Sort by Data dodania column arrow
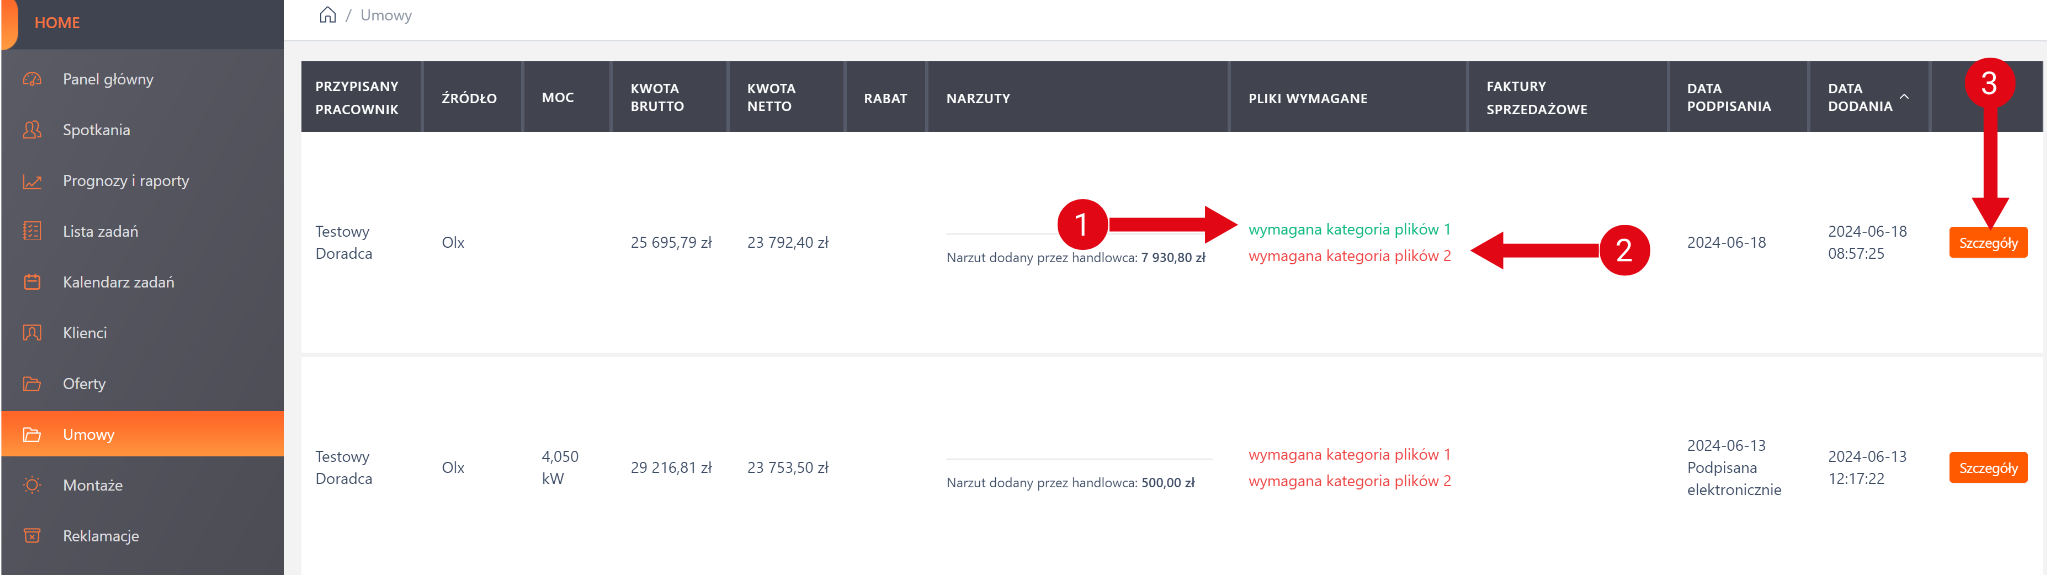 click(x=1904, y=97)
